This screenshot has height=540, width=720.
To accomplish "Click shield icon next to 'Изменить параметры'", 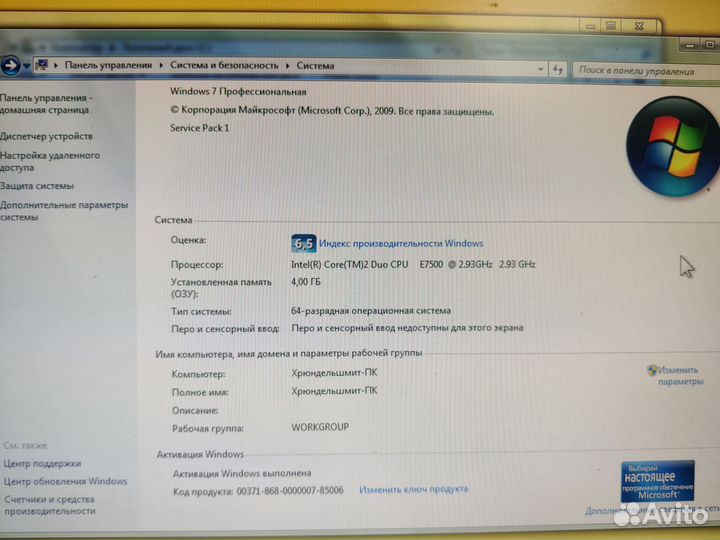I will pos(652,370).
